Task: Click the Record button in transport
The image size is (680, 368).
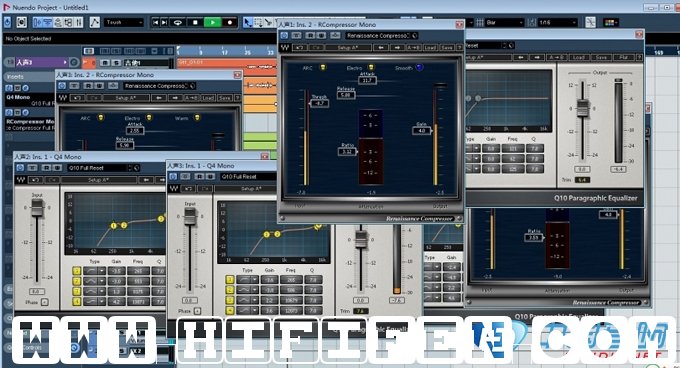Action: click(230, 22)
